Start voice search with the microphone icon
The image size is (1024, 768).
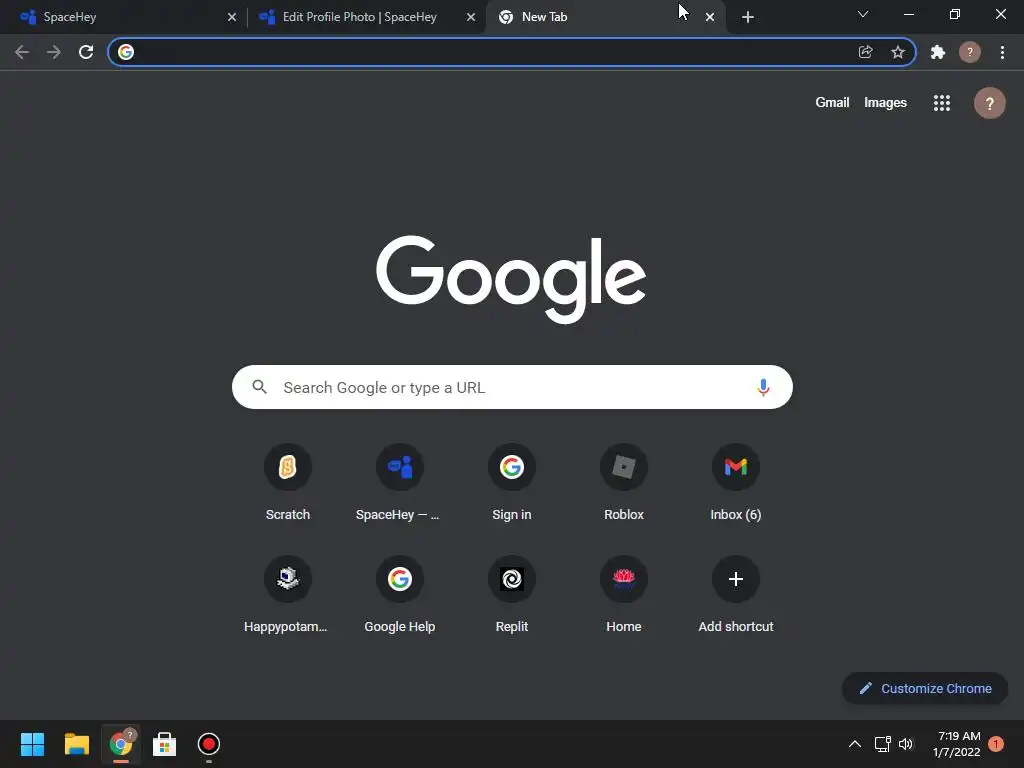[x=763, y=387]
